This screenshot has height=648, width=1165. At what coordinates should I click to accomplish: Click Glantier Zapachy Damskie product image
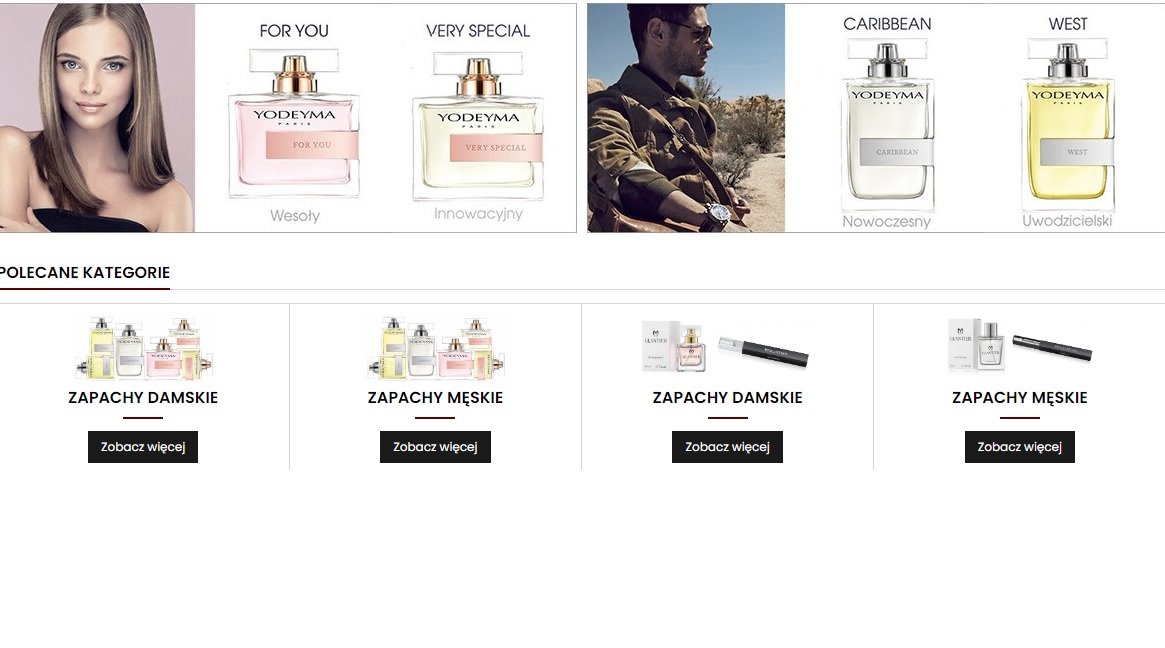tap(726, 346)
